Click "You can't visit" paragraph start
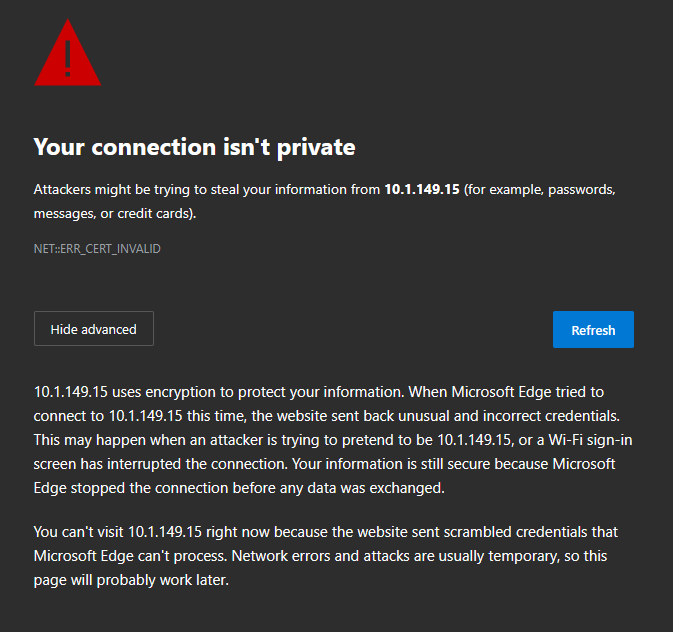673x632 pixels. (81, 531)
